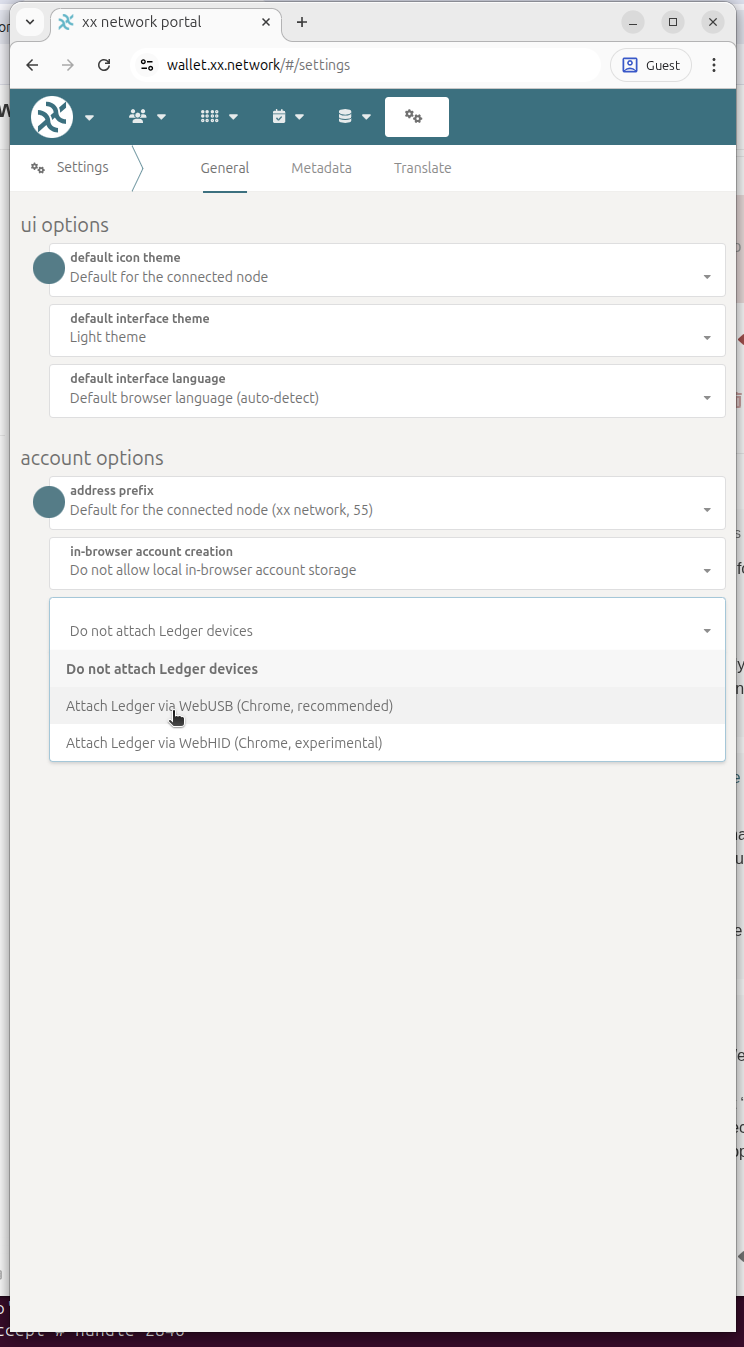Viewport: 744px width, 1347px height.
Task: Click the settings gears icon button
Action: 415,117
